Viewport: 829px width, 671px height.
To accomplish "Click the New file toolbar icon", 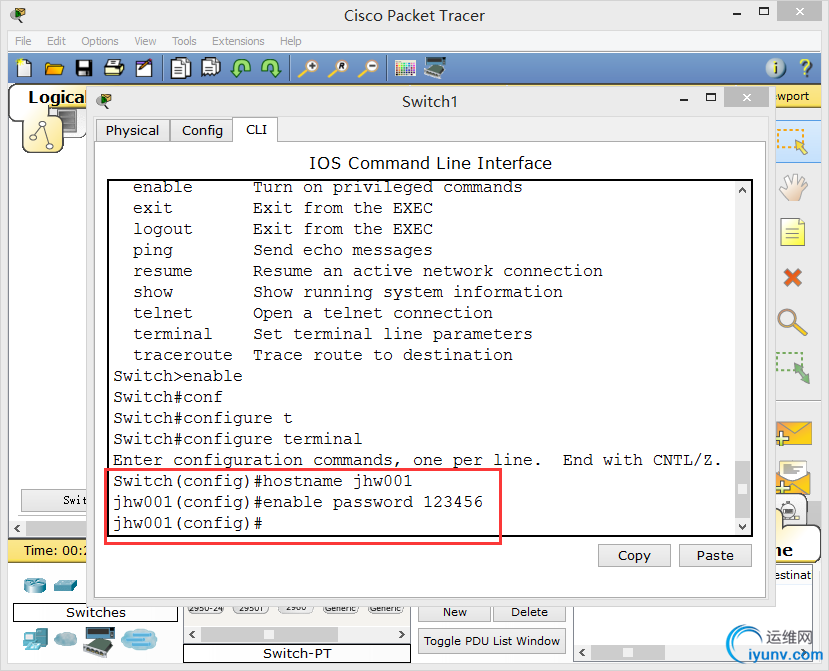I will click(24, 68).
